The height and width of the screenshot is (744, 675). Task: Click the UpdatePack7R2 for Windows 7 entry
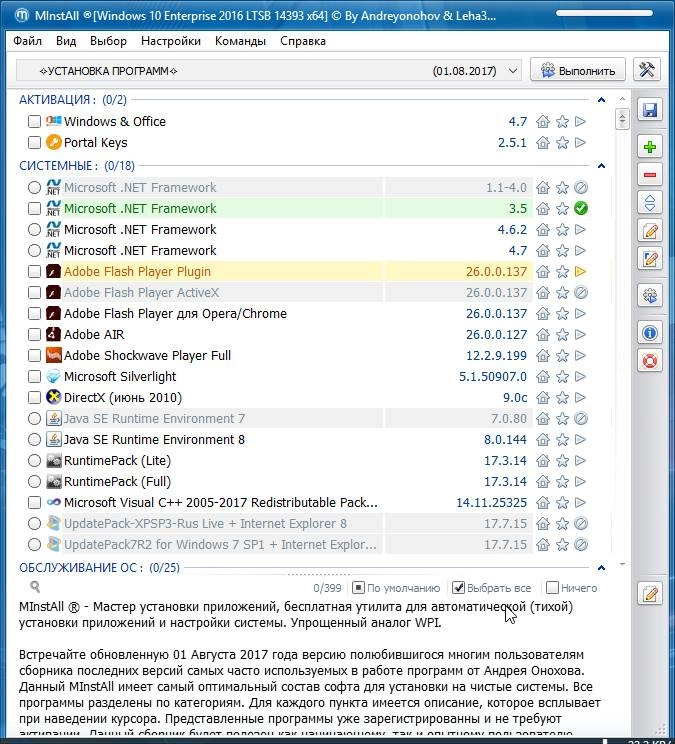220,545
